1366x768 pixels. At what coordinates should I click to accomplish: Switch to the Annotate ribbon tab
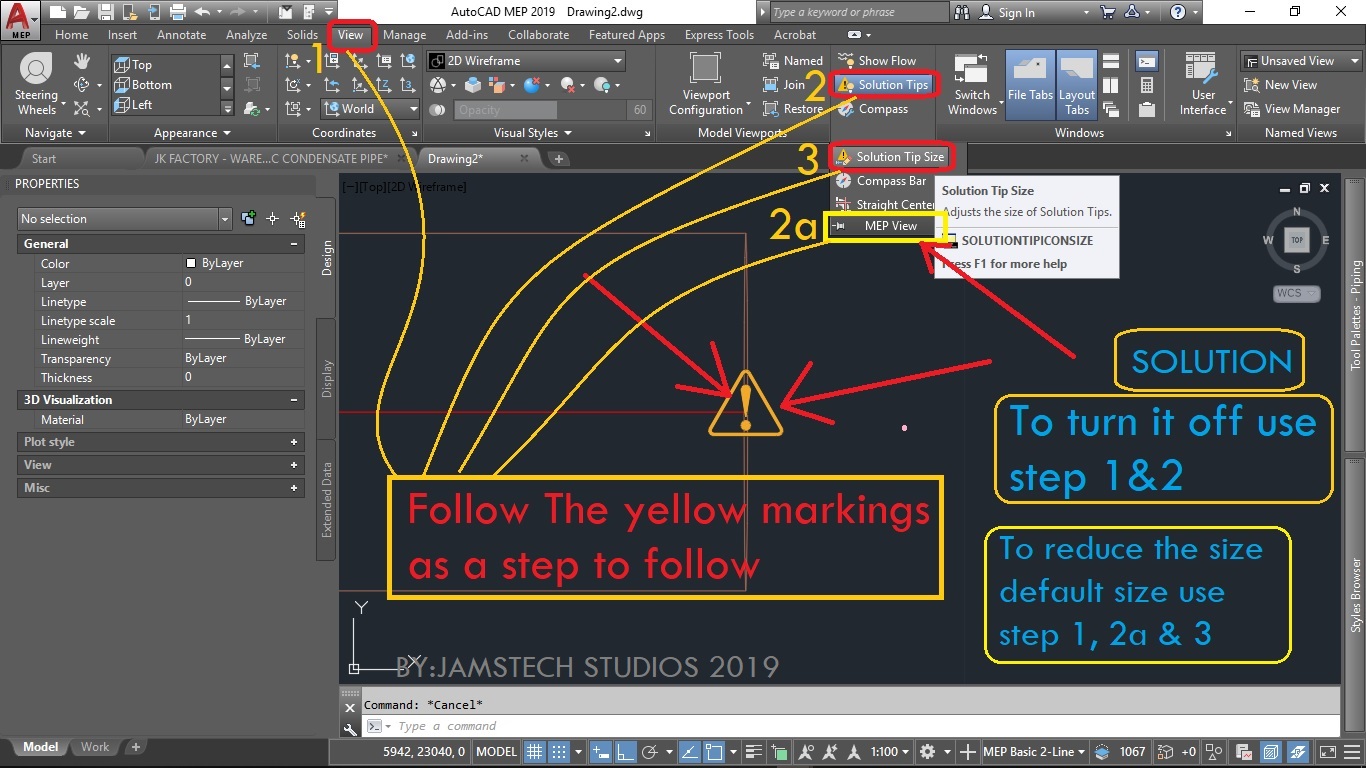point(181,35)
